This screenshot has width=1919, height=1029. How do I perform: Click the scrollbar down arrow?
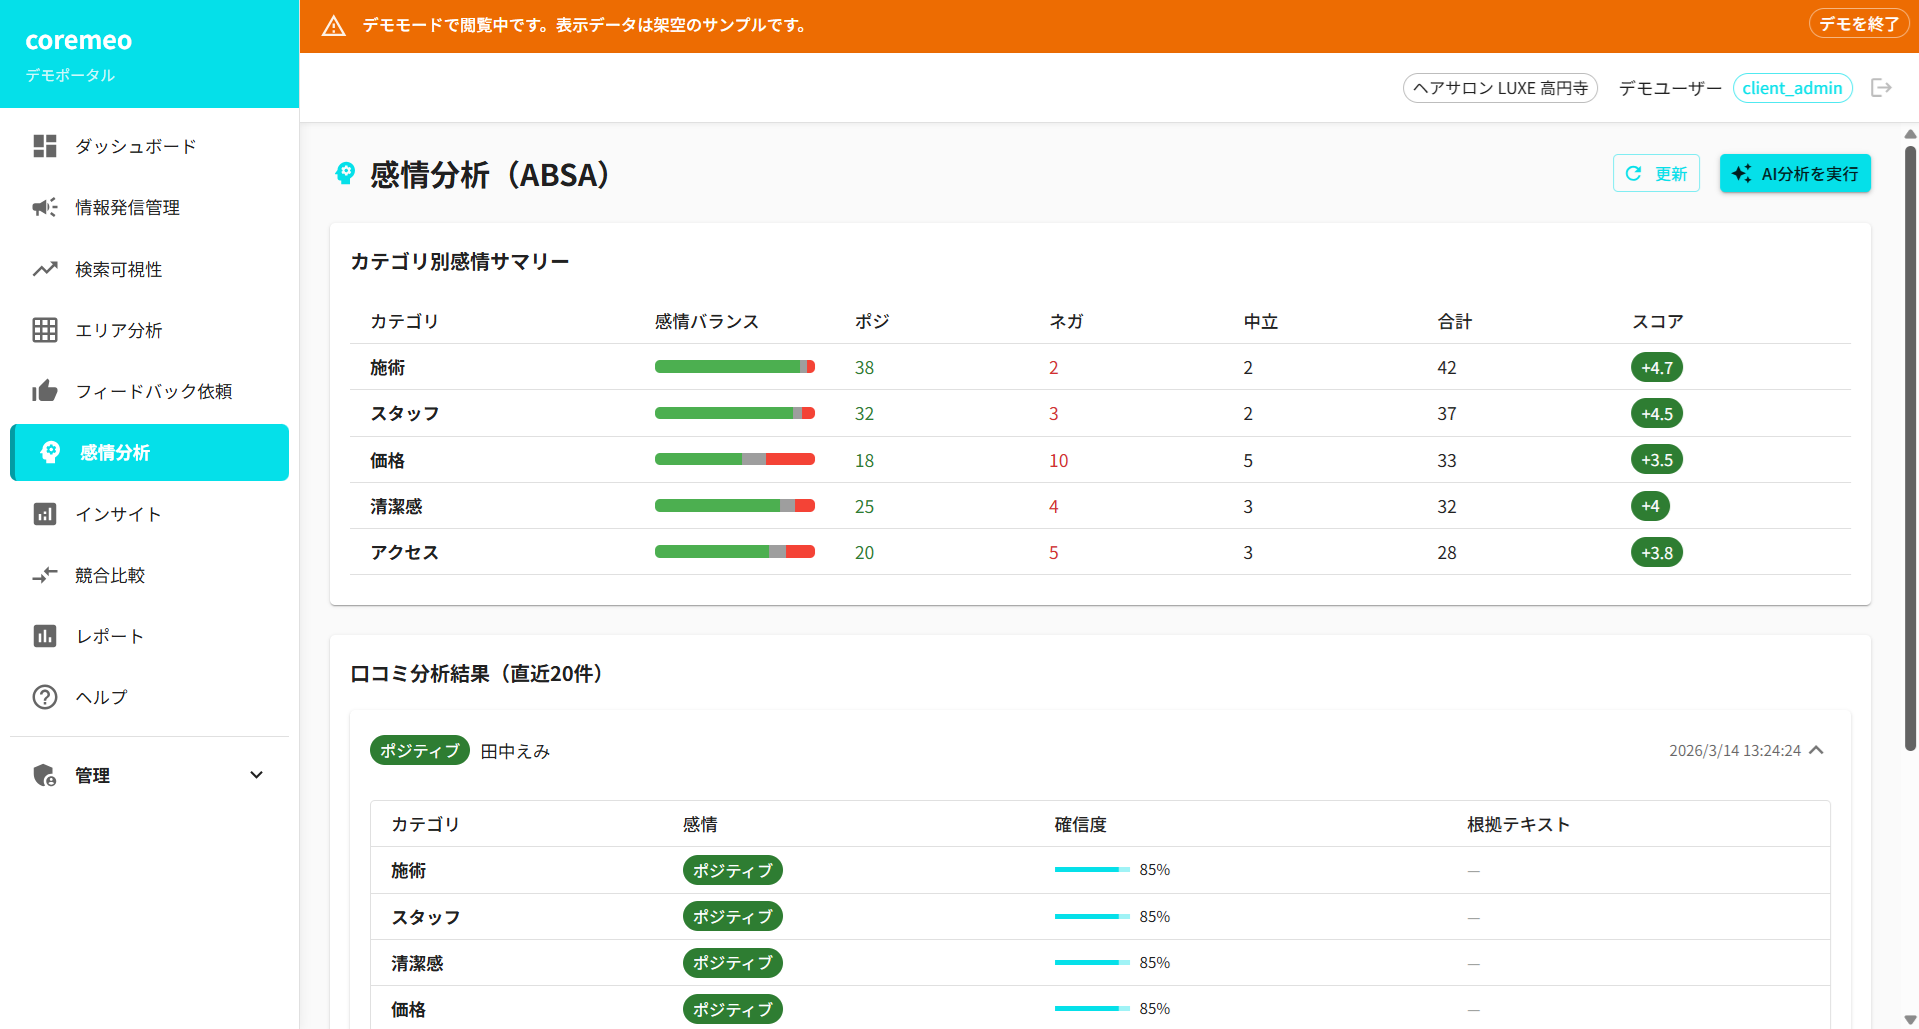pos(1910,1020)
